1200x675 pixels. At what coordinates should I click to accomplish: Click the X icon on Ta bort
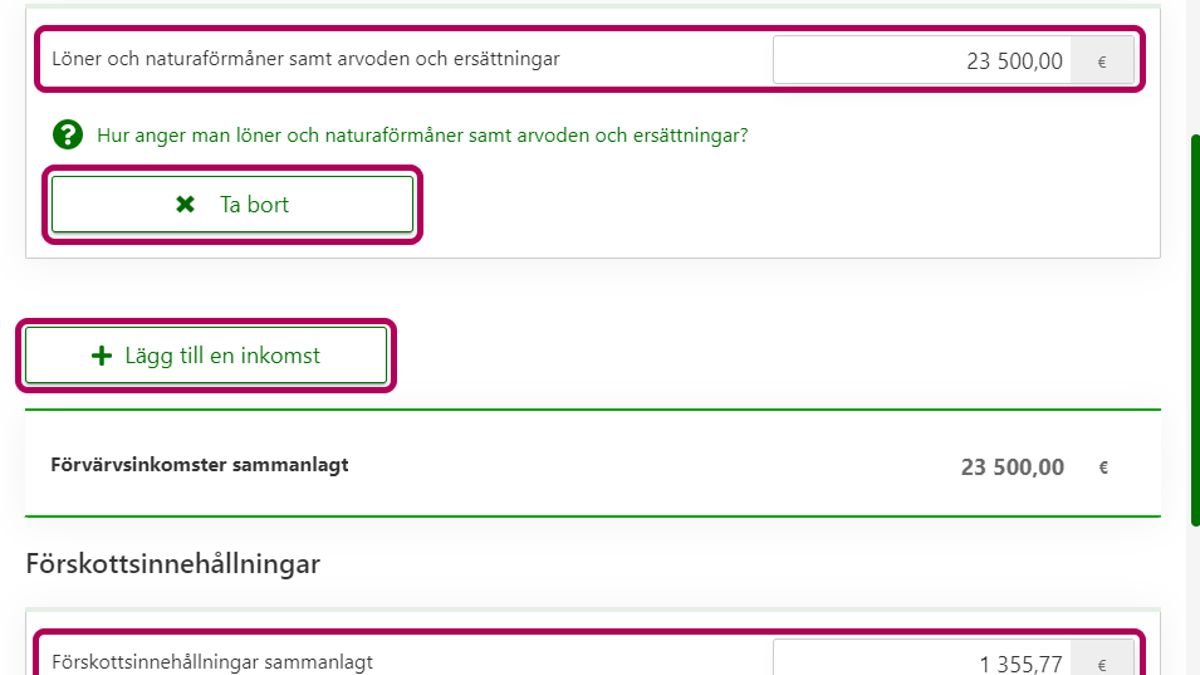(185, 205)
